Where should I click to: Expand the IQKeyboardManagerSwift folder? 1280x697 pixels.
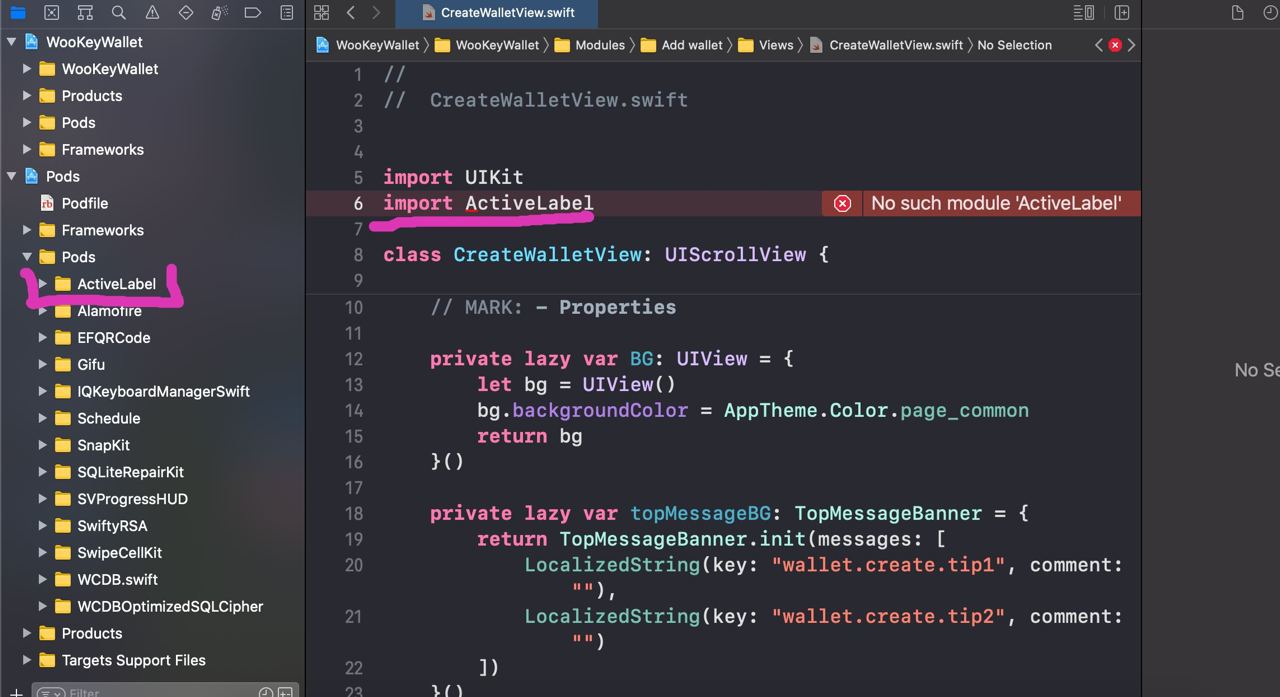[43, 391]
